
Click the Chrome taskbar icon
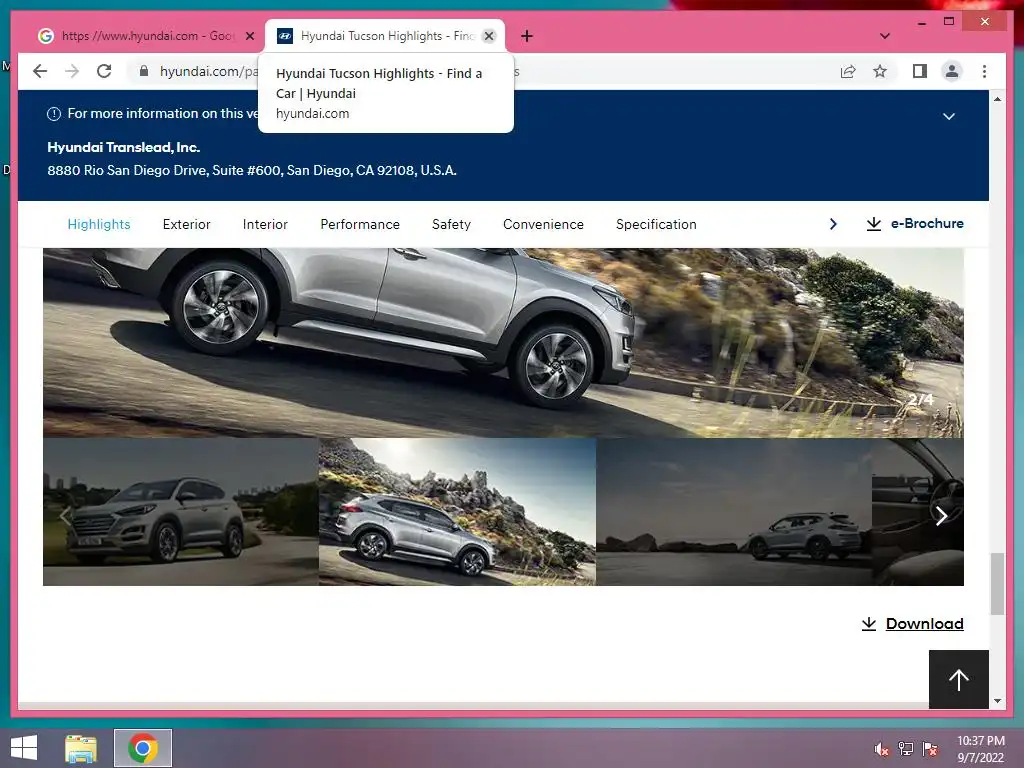point(143,748)
